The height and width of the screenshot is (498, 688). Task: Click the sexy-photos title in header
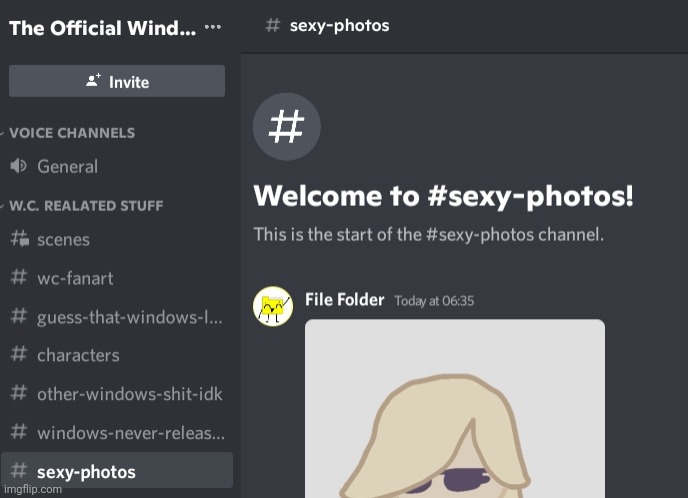point(339,25)
